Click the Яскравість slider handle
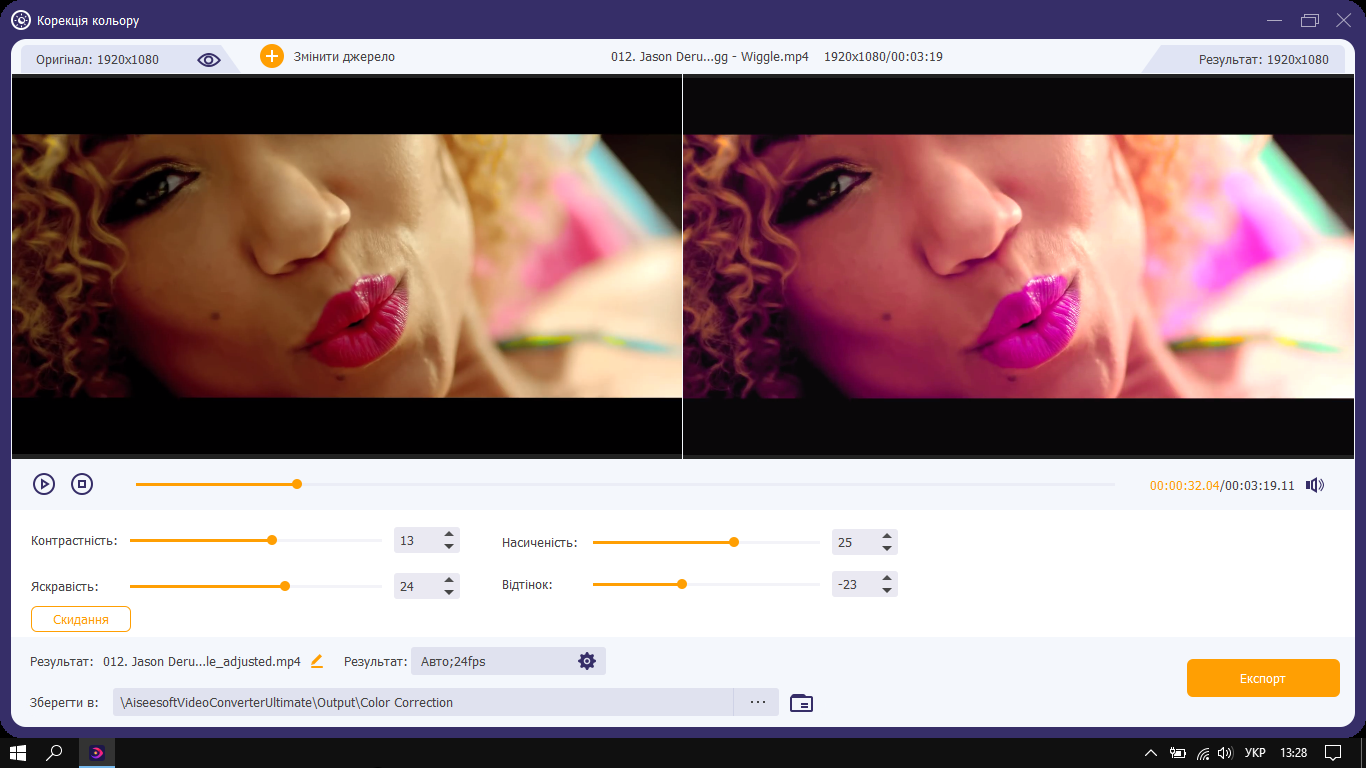The image size is (1366, 768). (285, 586)
